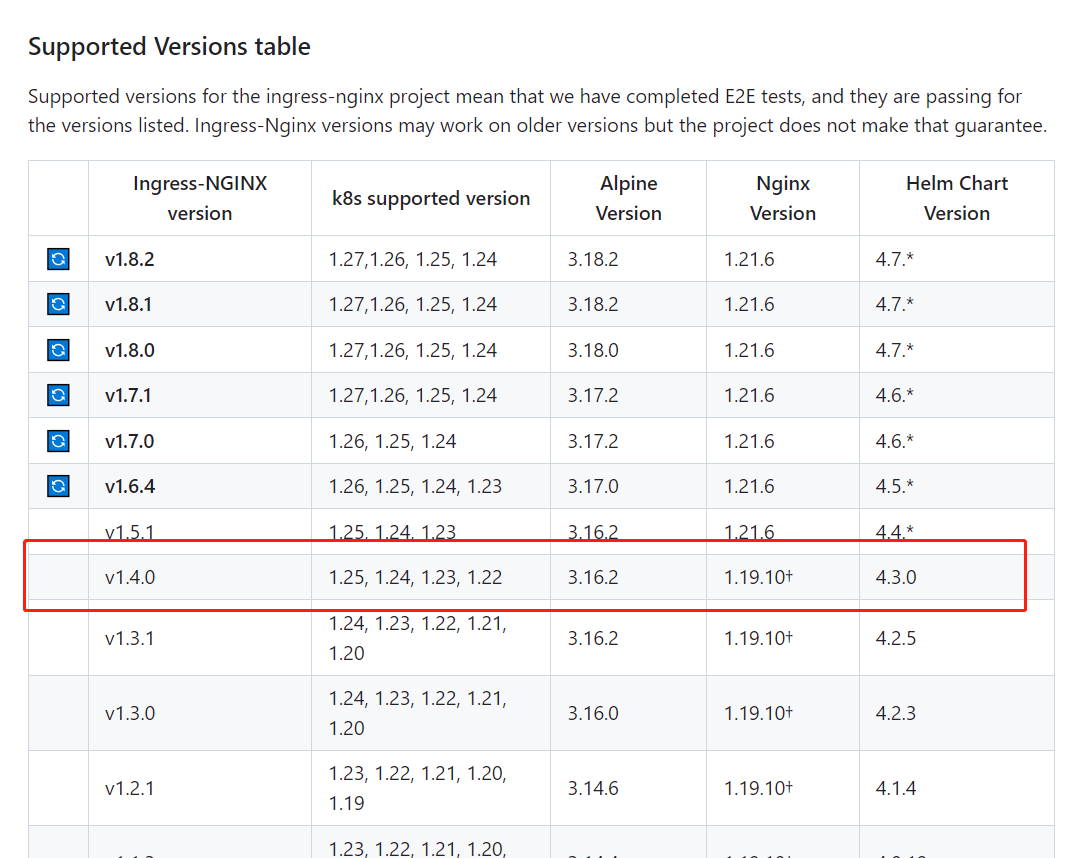Click the refresh icon beside v1.7.0
This screenshot has height=858, width=1071.
(58, 441)
